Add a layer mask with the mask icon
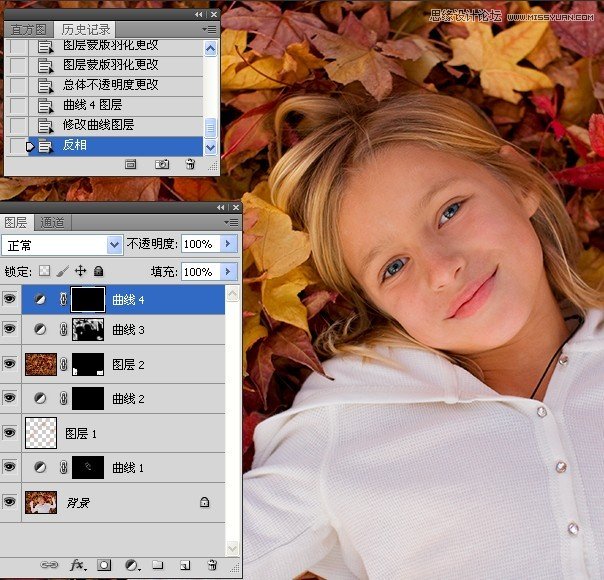The height and width of the screenshot is (580, 604). coord(104,565)
